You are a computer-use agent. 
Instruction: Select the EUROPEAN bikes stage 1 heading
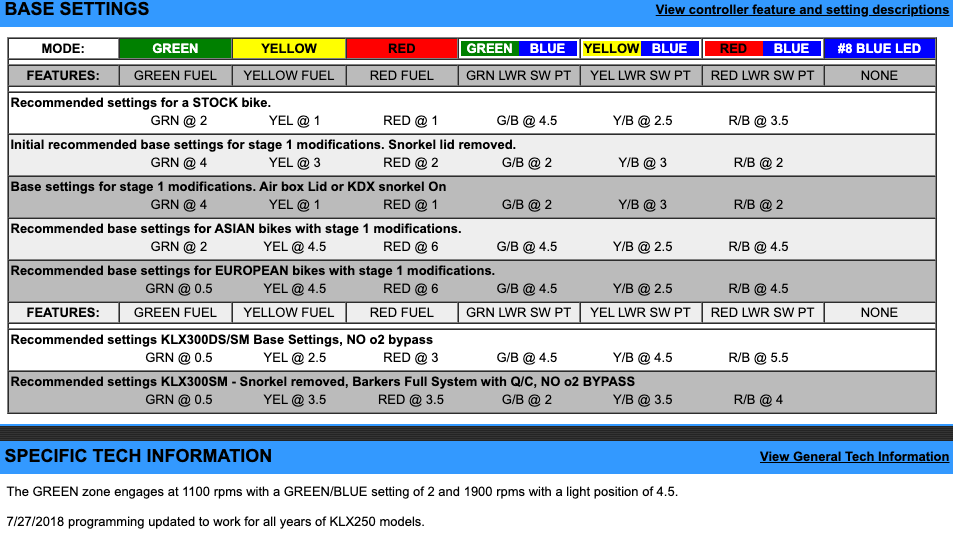click(252, 270)
